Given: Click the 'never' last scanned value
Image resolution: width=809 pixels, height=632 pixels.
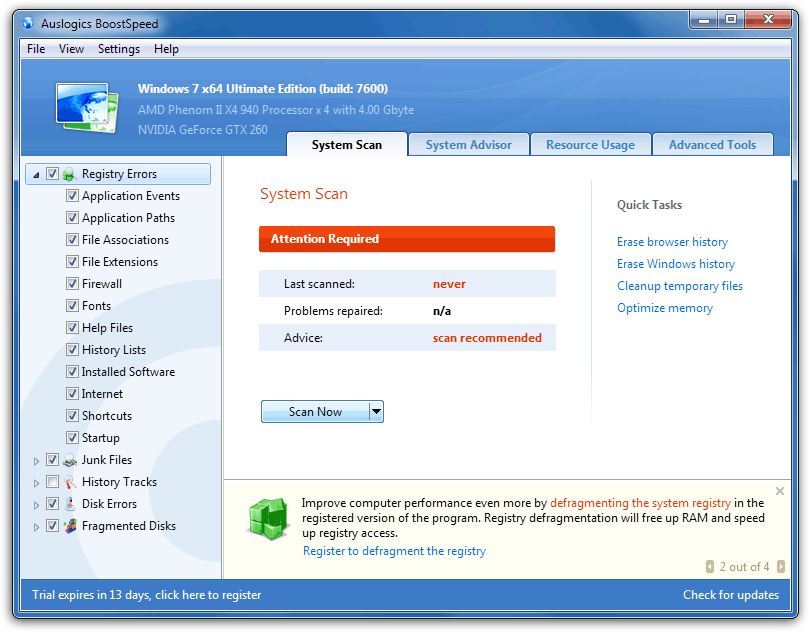Looking at the screenshot, I should [449, 284].
